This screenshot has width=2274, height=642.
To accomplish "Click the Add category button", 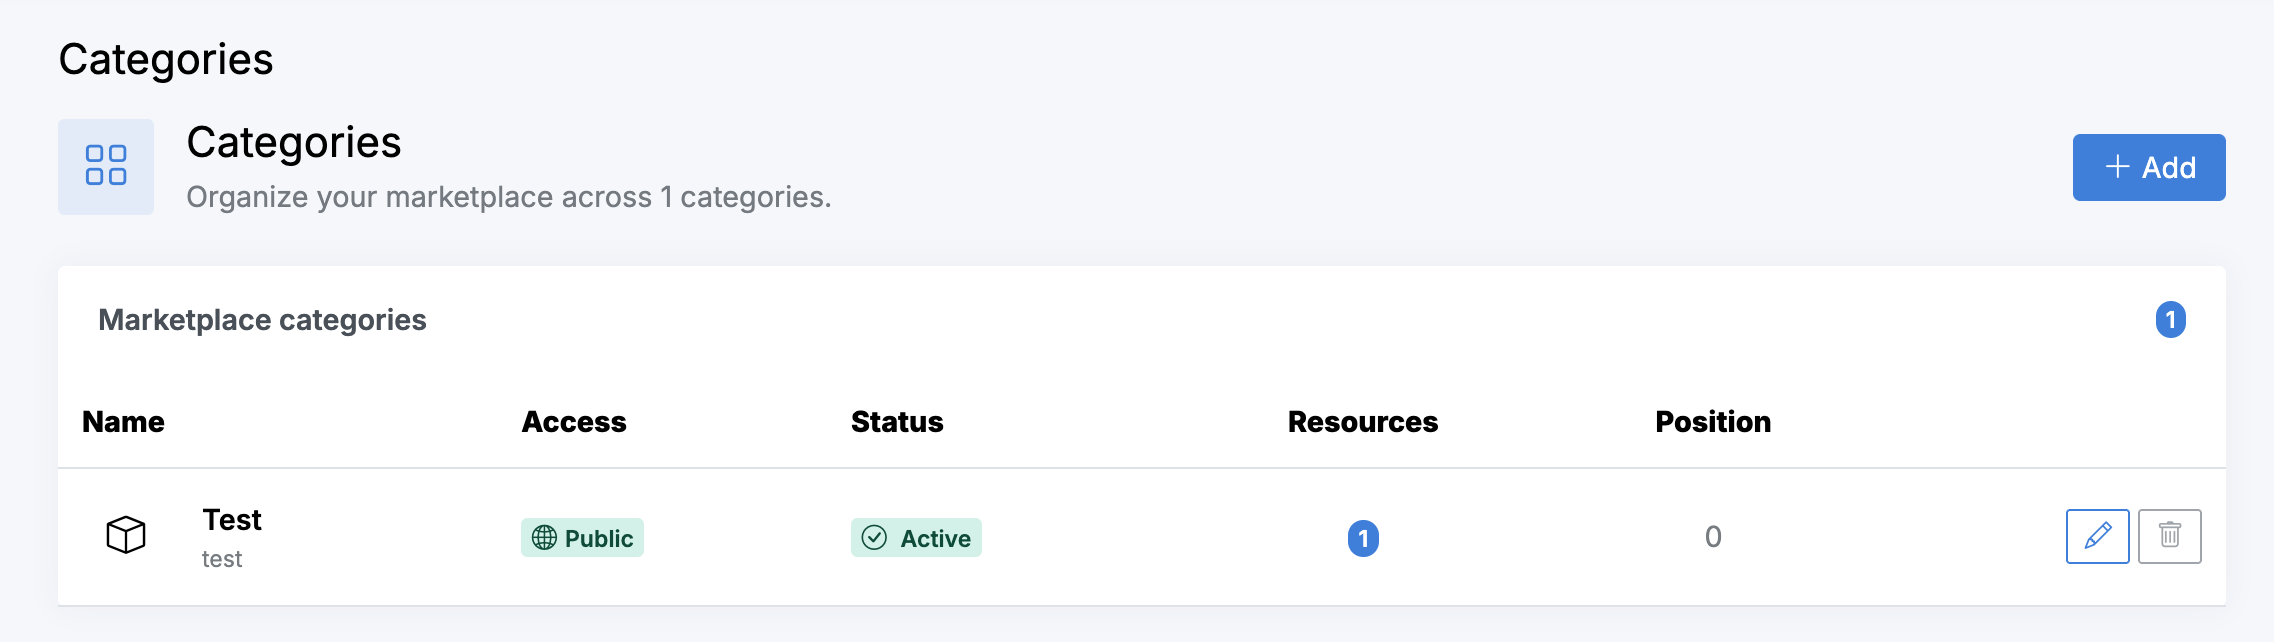I will [2148, 167].
